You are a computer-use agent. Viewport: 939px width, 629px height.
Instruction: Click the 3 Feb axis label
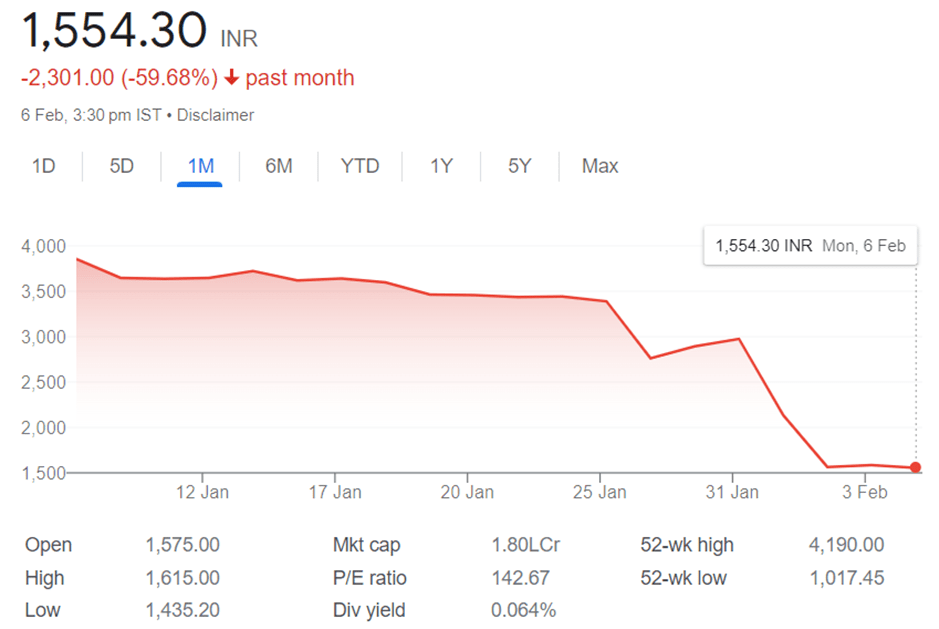click(x=864, y=492)
